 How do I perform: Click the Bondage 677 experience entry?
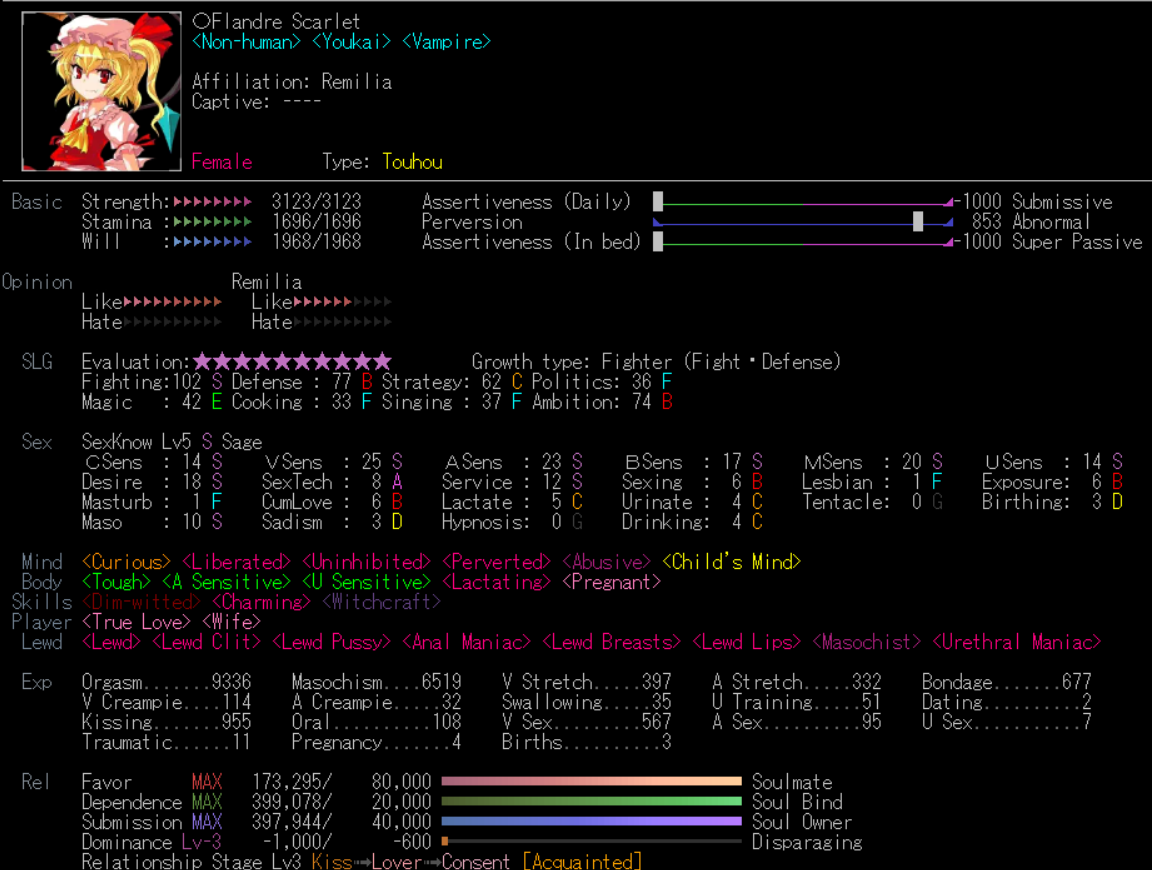point(1007,682)
